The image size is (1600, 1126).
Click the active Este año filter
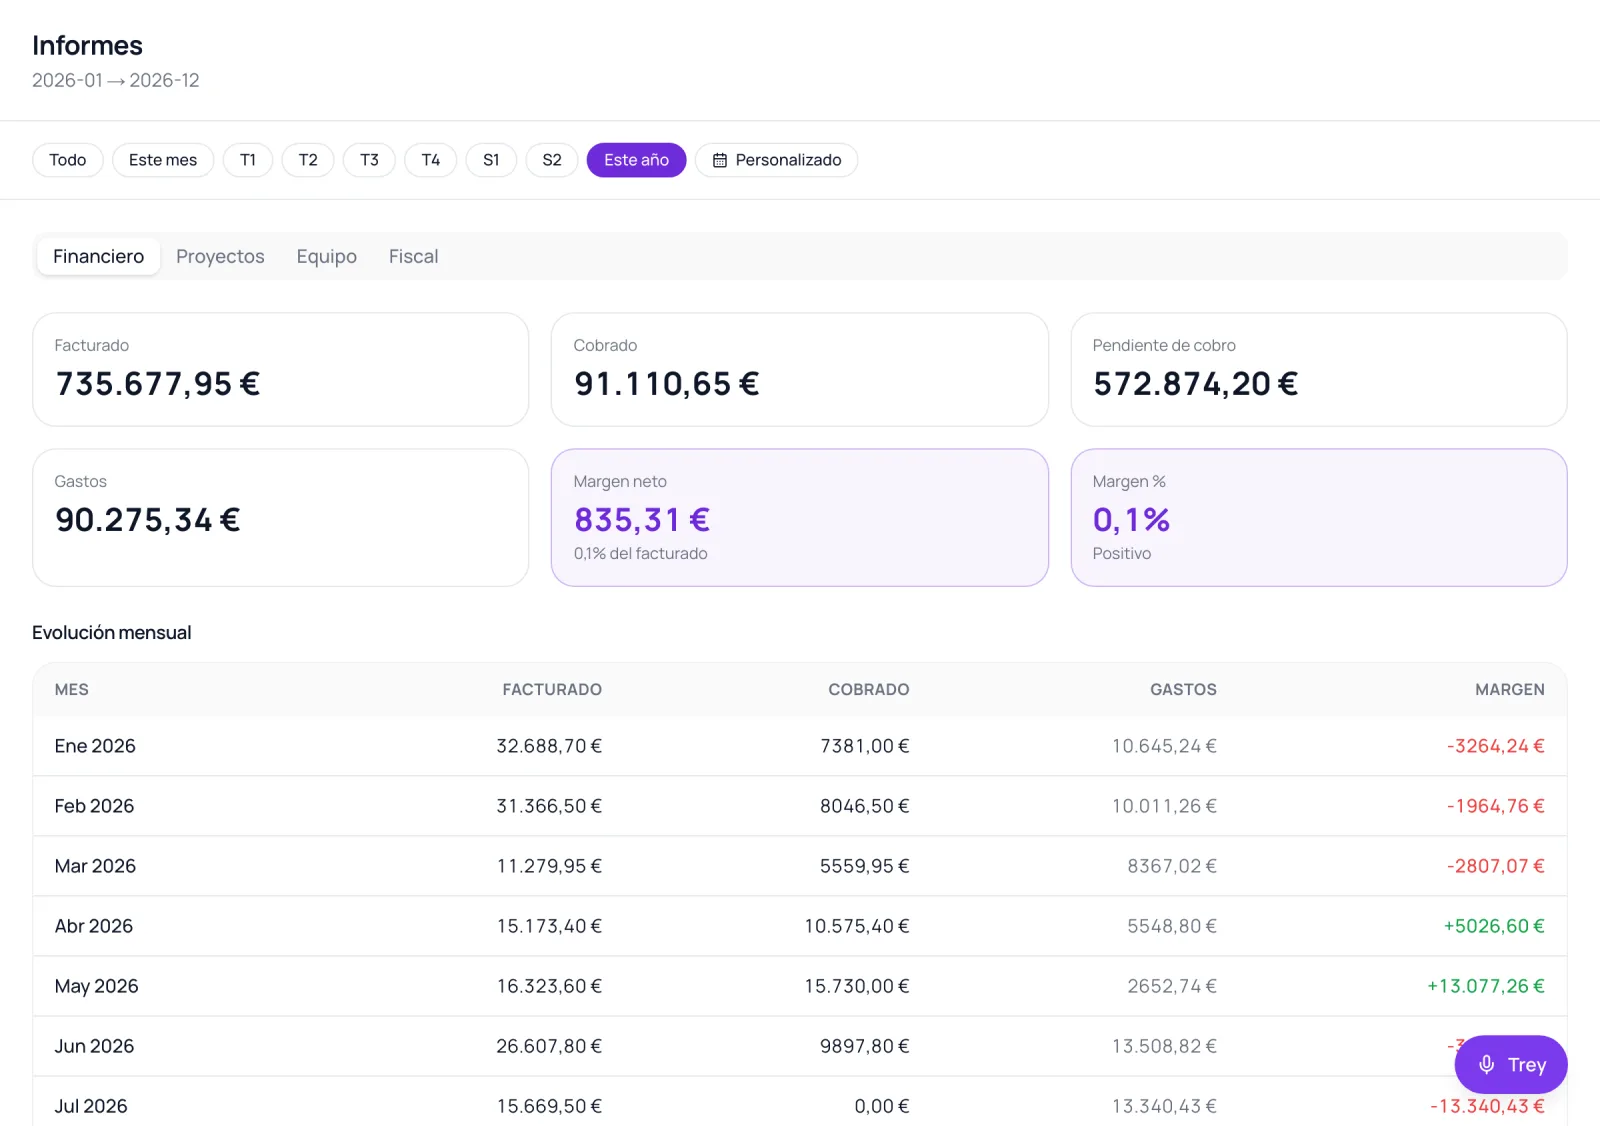click(636, 160)
